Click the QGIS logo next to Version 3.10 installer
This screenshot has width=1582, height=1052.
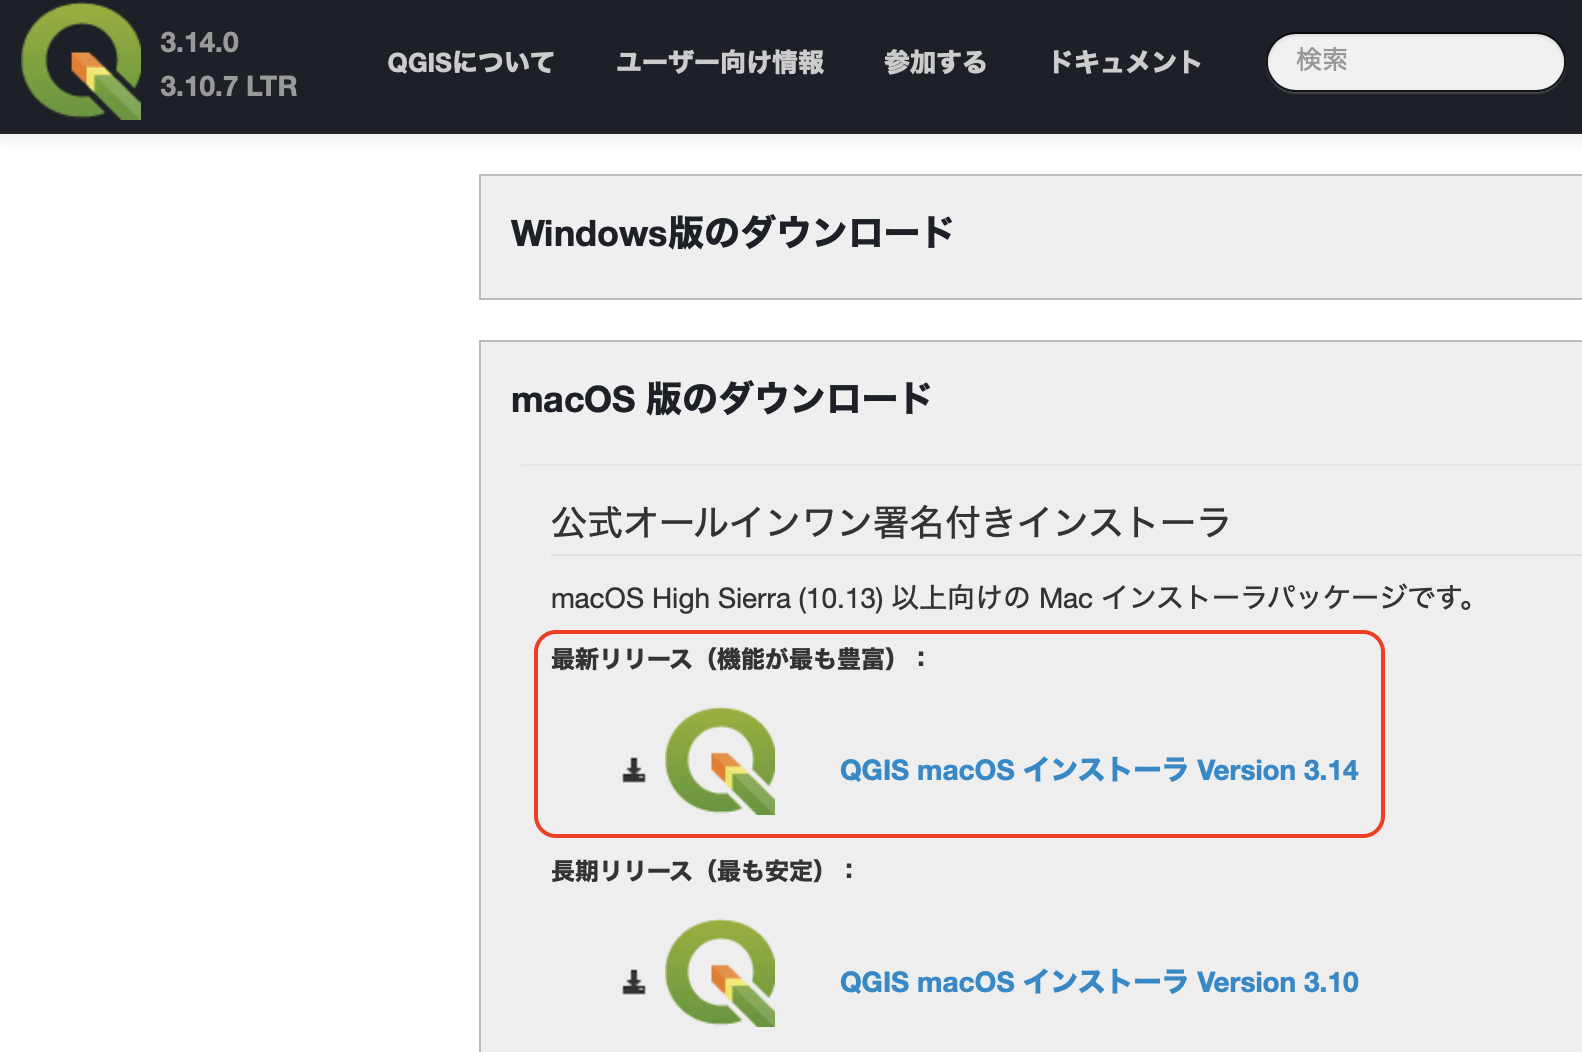[720, 973]
